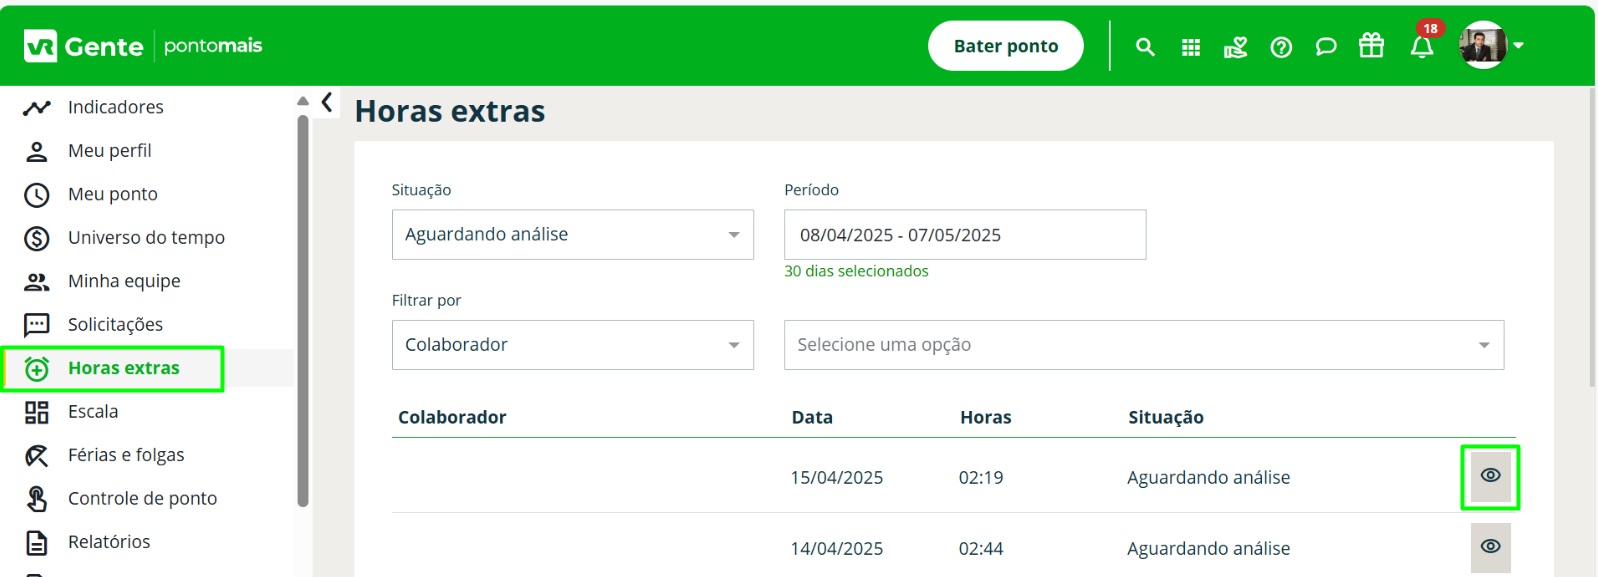Viewport: 1598px width, 577px height.
Task: Click the Bater ponto button
Action: point(1006,46)
